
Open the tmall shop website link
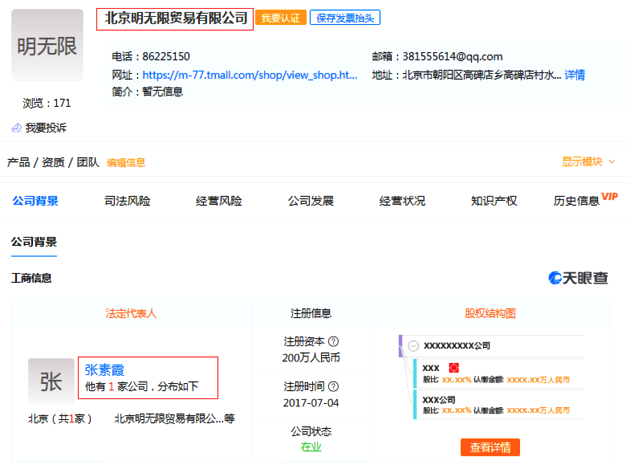tap(250, 75)
